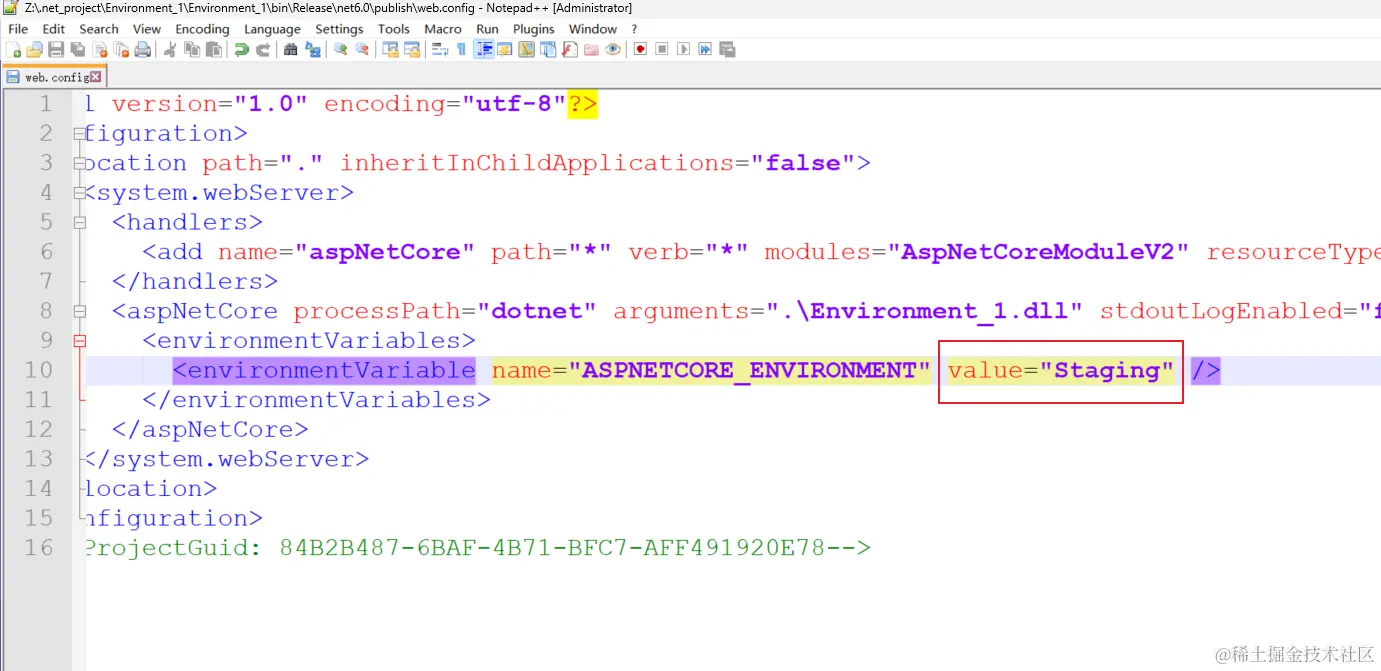This screenshot has width=1381, height=671.
Task: Toggle Word Wrap toolbar icon
Action: pos(440,49)
